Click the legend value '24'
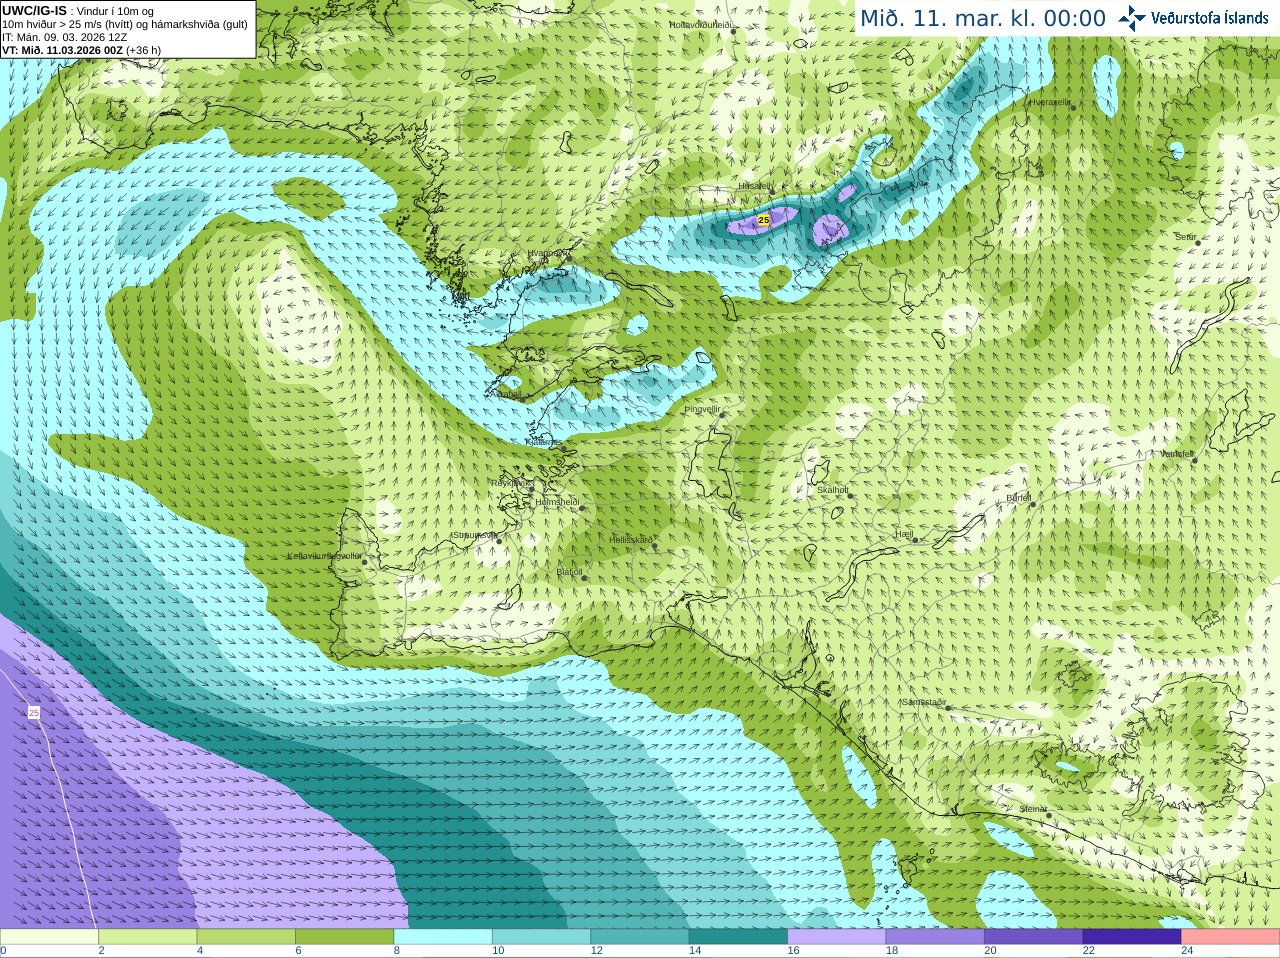Image resolution: width=1280 pixels, height=958 pixels. pos(1187,951)
